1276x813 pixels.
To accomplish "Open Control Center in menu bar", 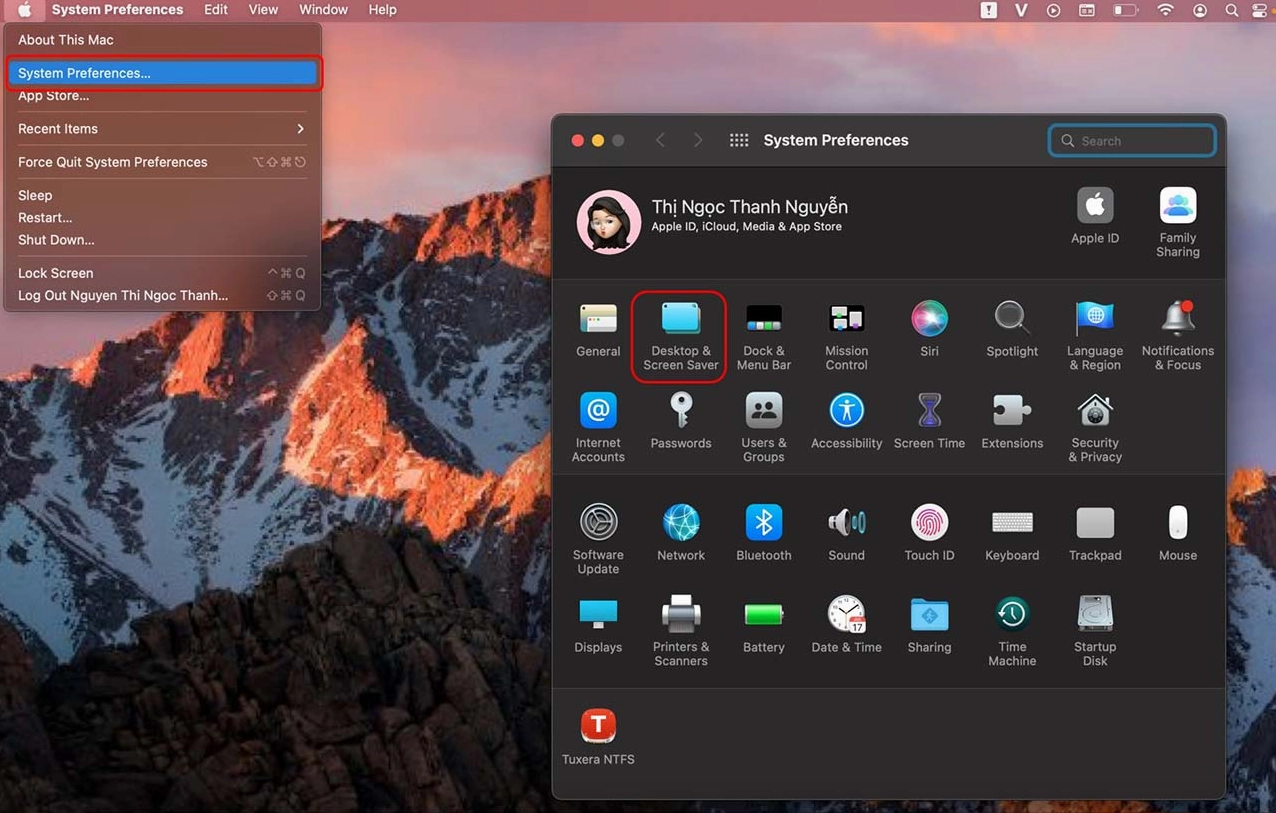I will tap(1262, 10).
